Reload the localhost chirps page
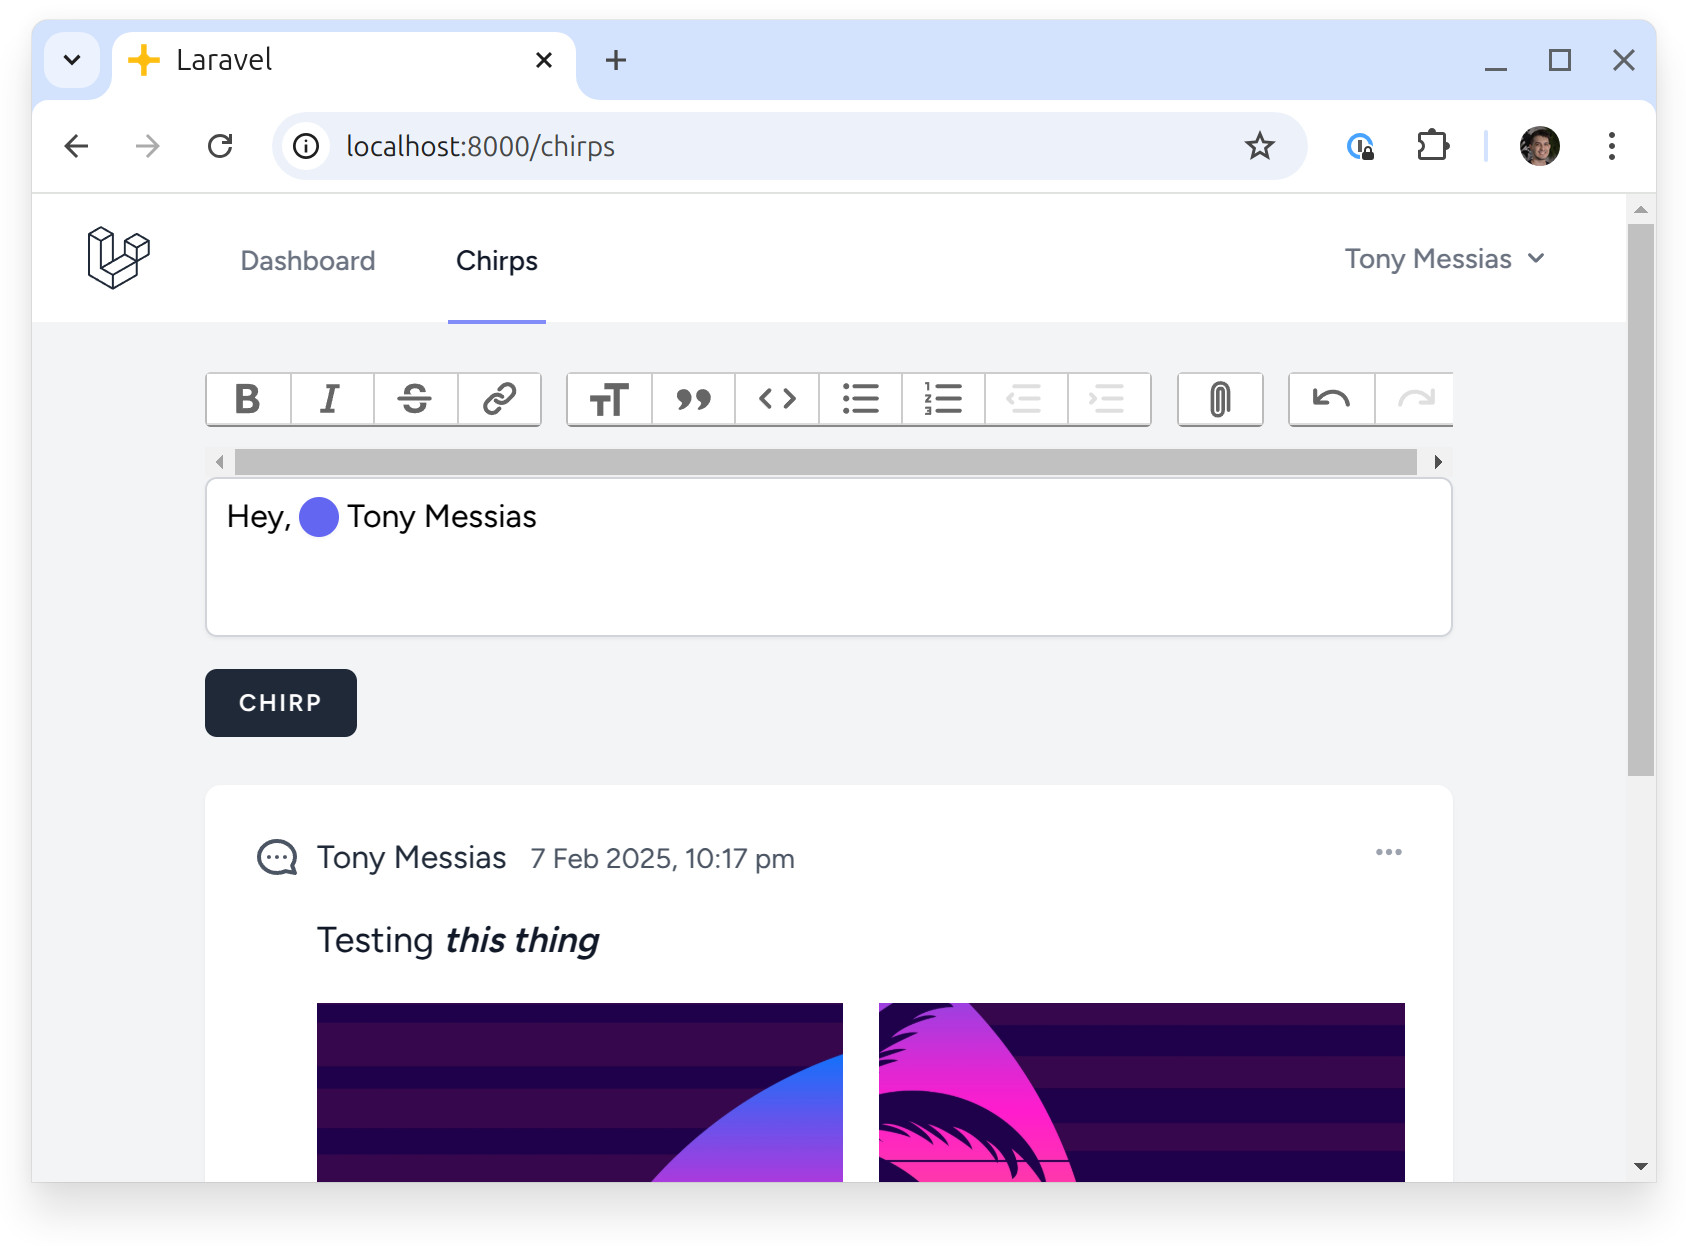Viewport: 1686px width, 1246px height. [220, 146]
